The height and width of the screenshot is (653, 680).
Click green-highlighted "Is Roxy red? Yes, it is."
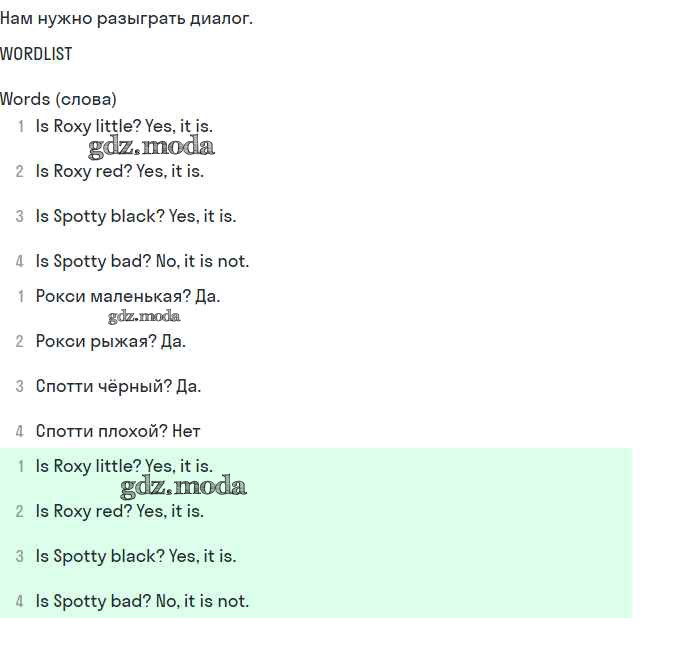119,511
